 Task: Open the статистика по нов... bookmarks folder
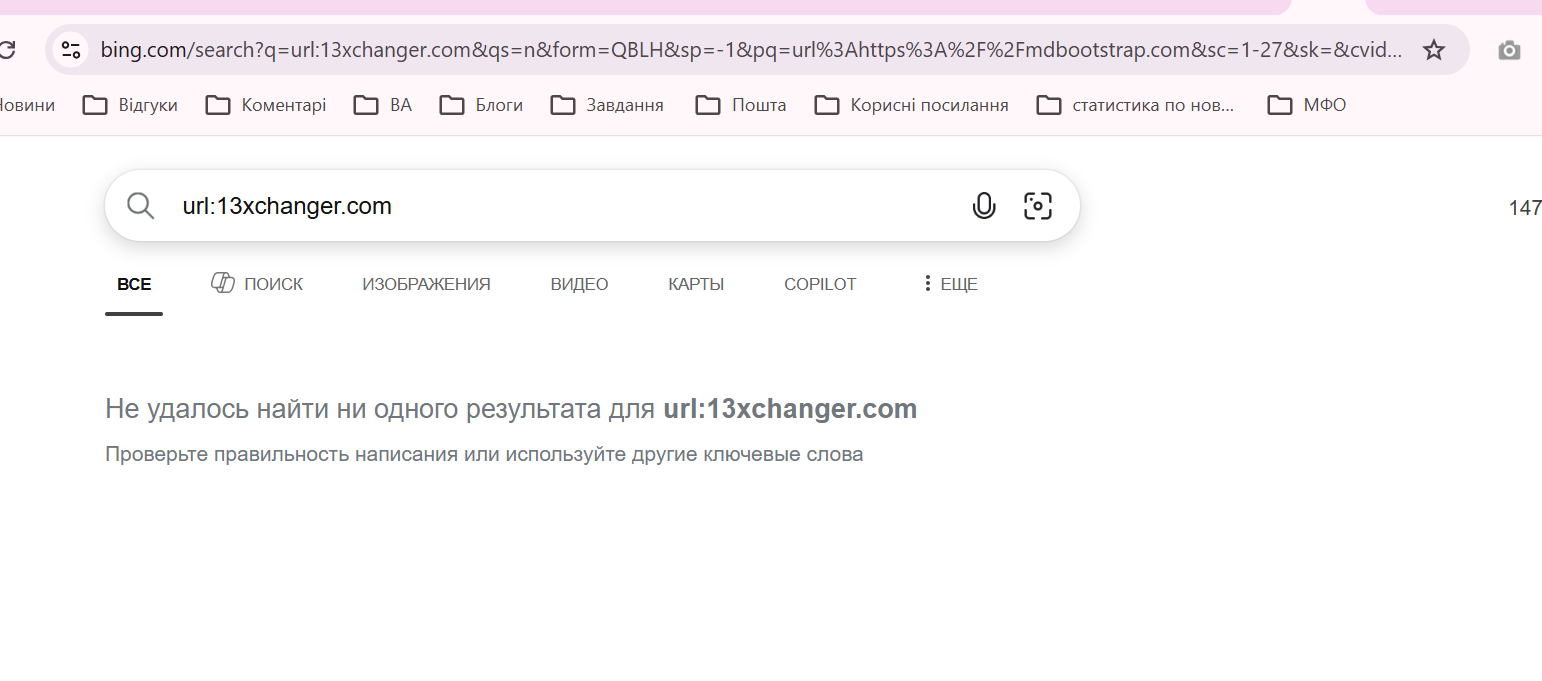[x=1136, y=105]
